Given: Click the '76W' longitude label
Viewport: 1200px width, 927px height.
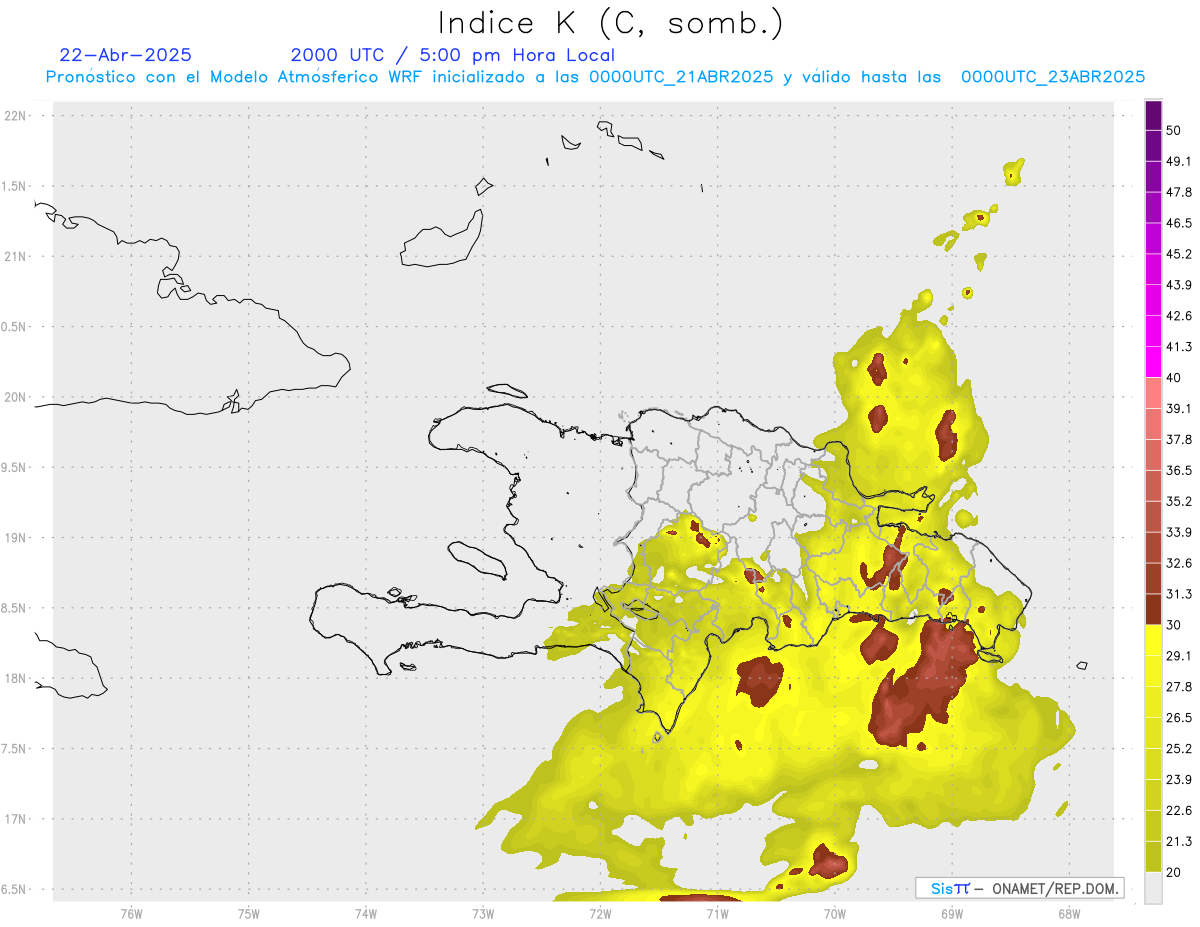Looking at the screenshot, I should click(x=131, y=913).
